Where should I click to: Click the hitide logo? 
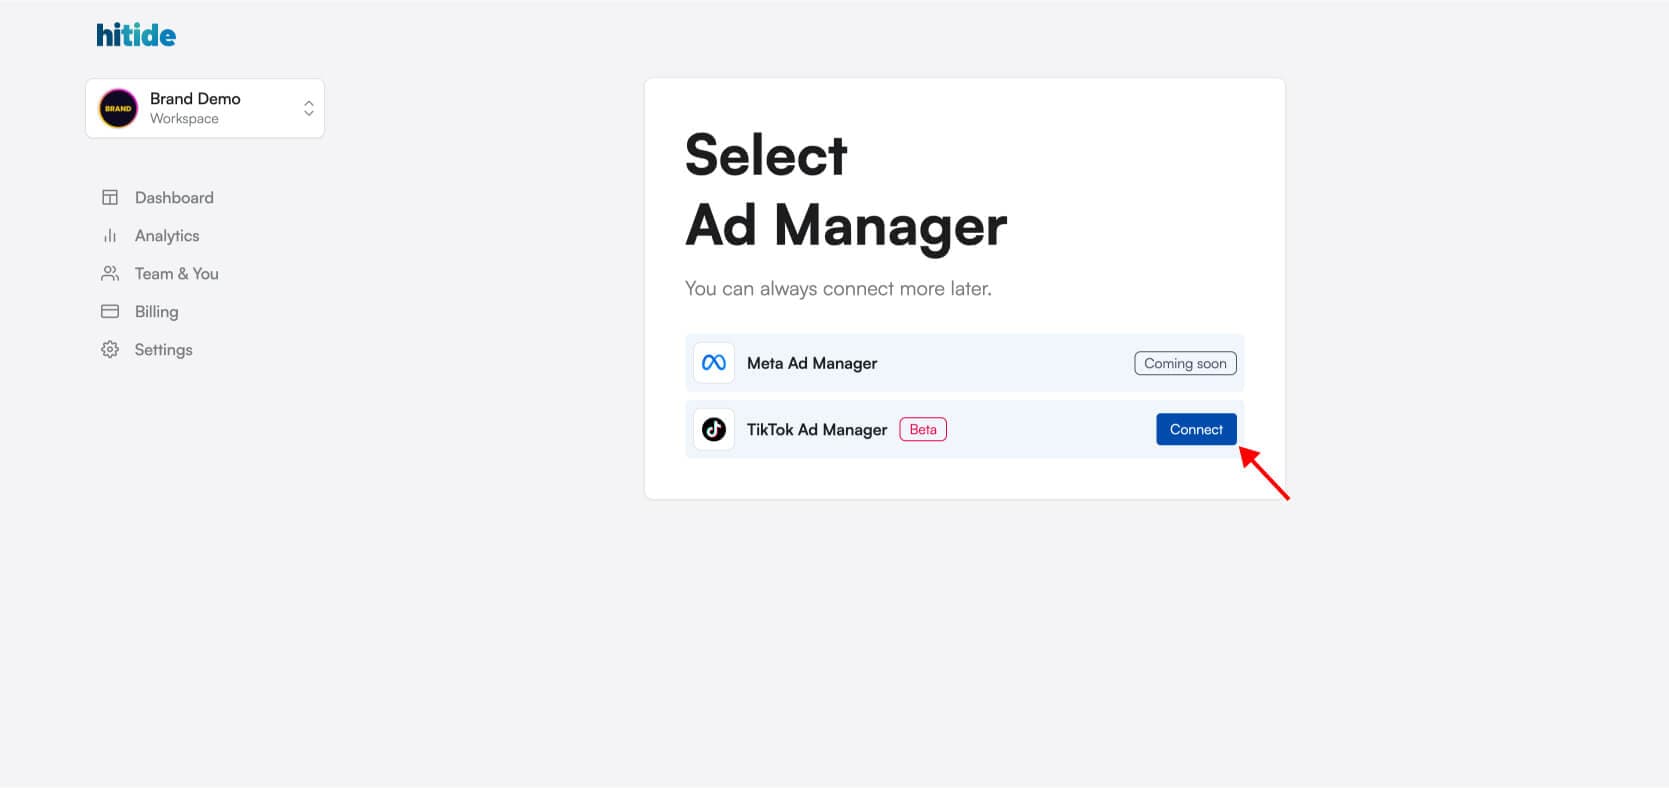pyautogui.click(x=136, y=36)
